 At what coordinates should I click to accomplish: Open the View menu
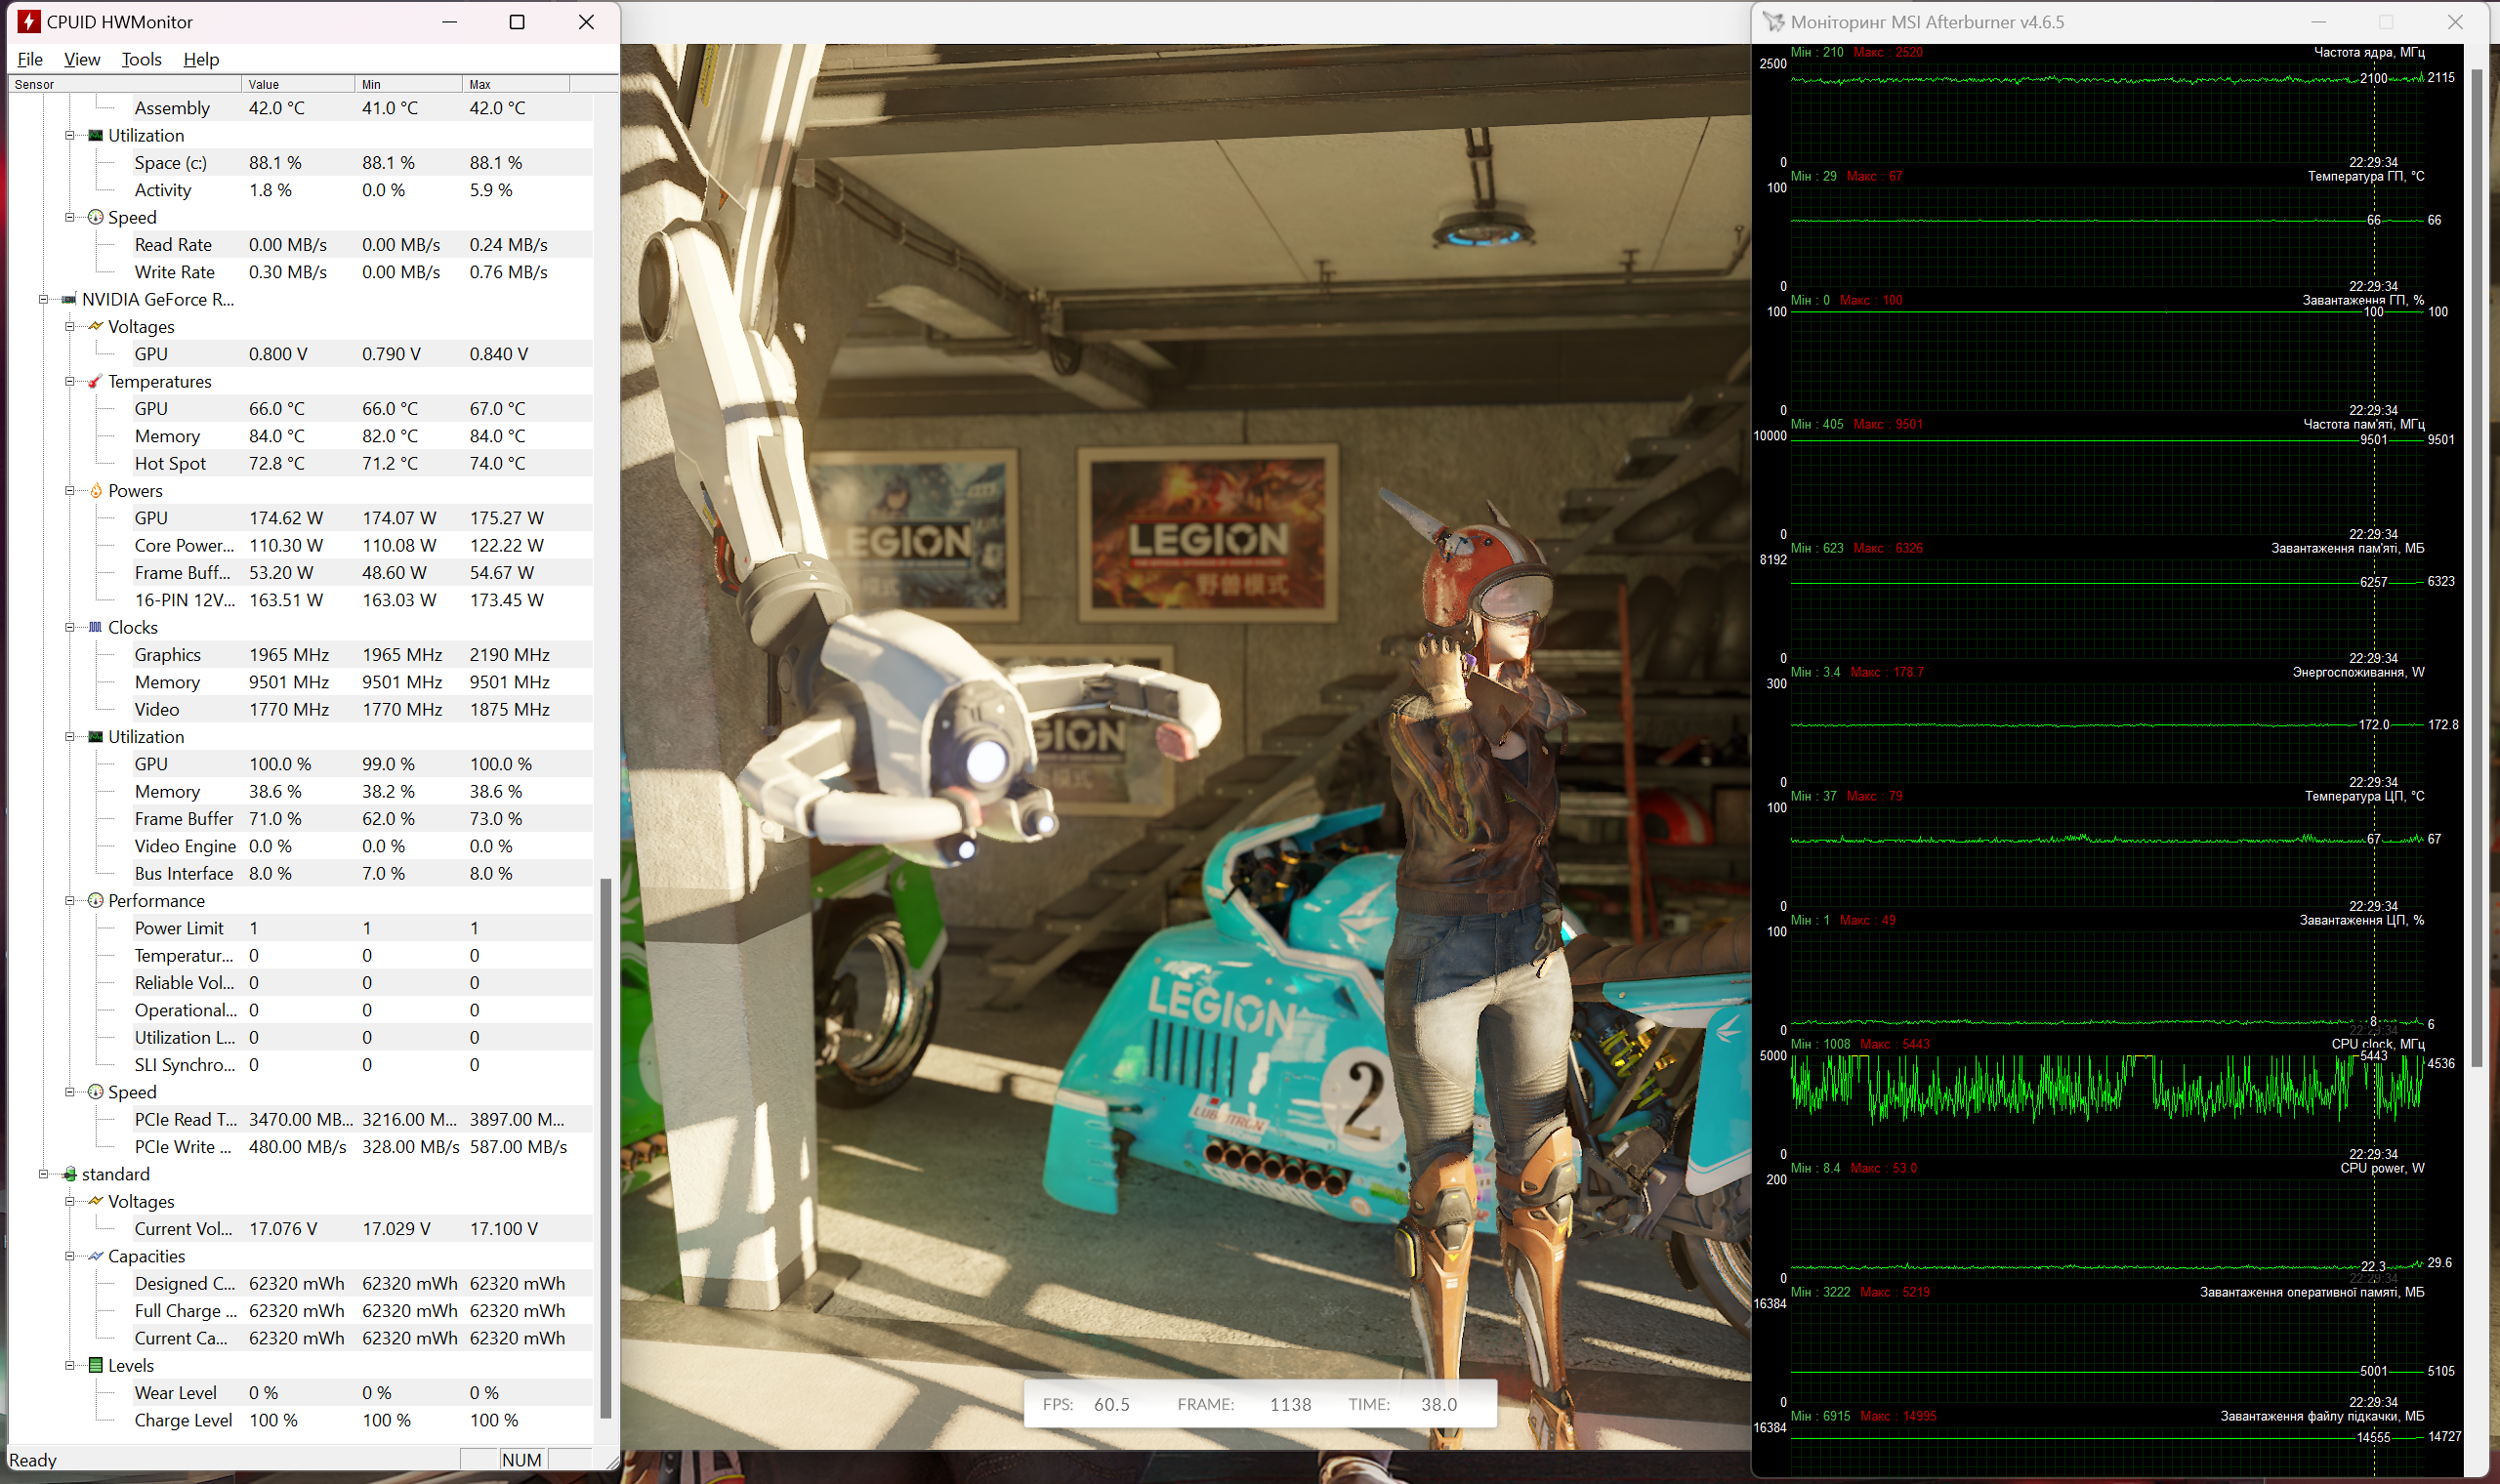click(82, 59)
